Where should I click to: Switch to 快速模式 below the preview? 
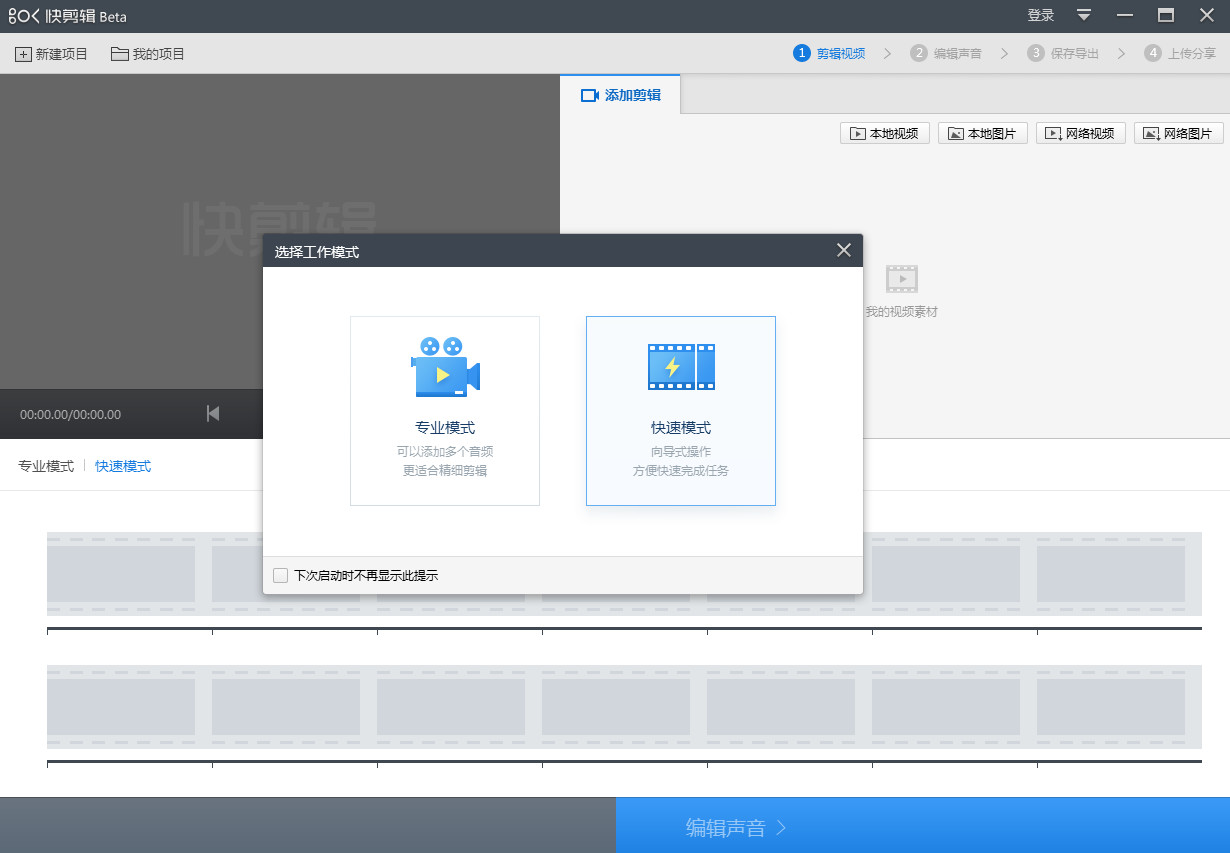[x=123, y=466]
